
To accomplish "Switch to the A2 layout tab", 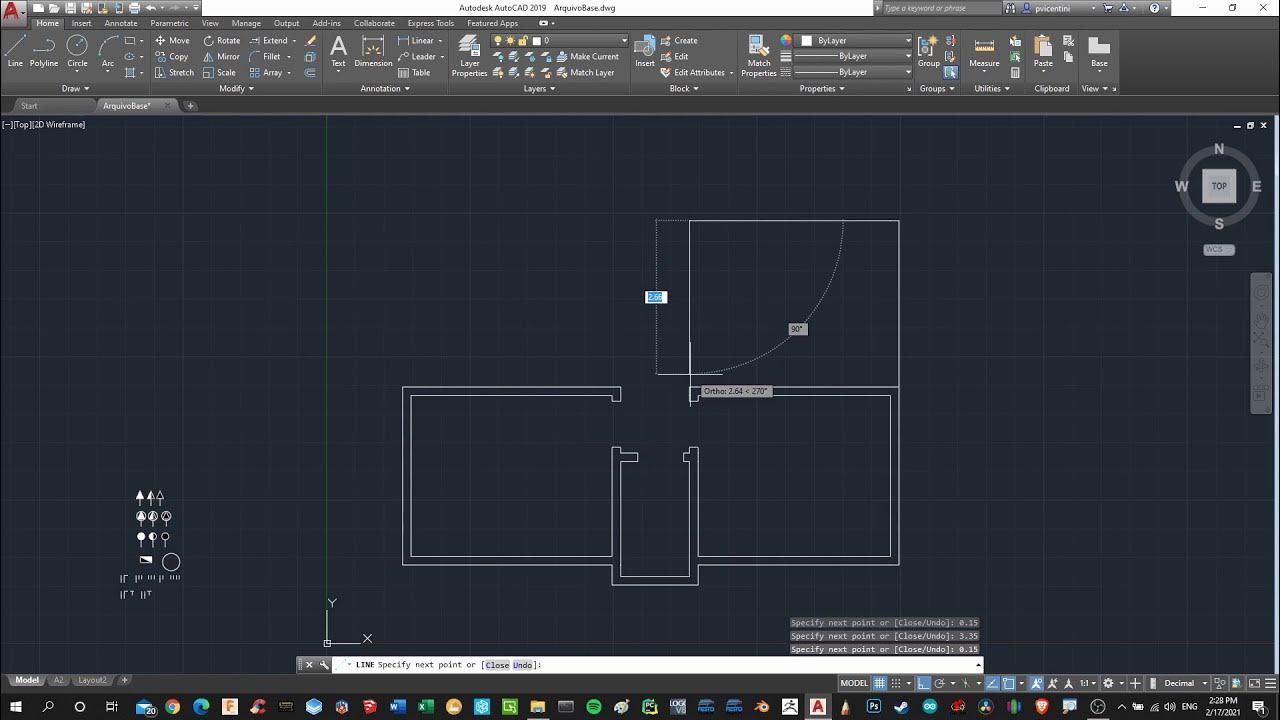I will point(58,680).
